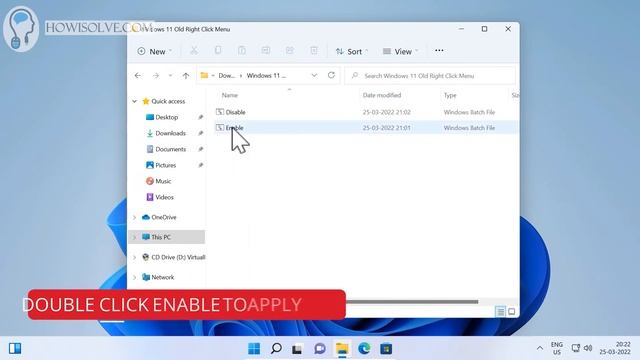Open Microsoft Store on taskbar
The width and height of the screenshot is (640, 360).
click(386, 349)
